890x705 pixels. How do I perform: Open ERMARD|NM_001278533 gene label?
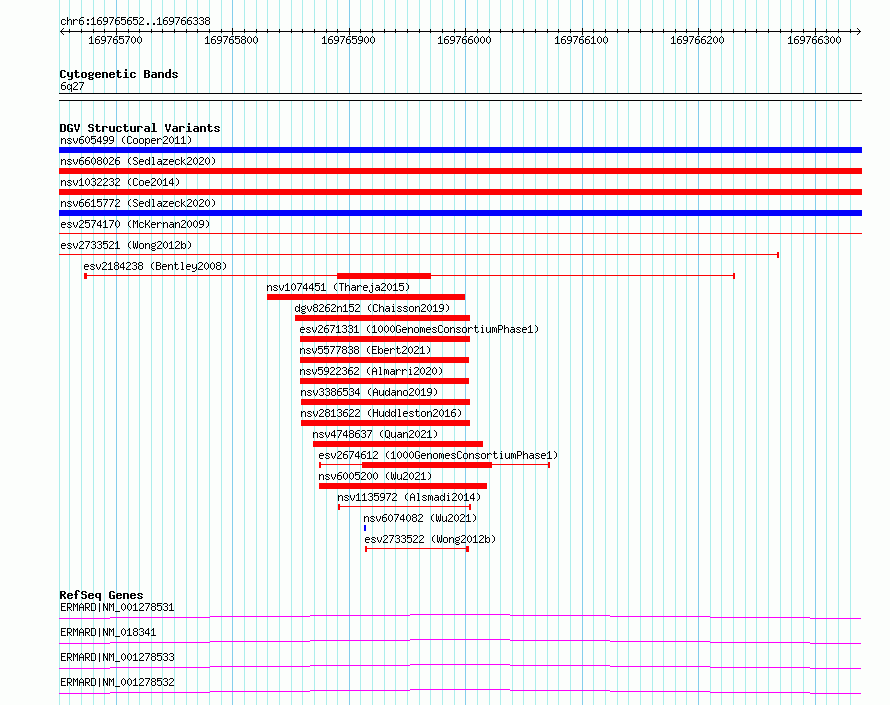point(117,657)
